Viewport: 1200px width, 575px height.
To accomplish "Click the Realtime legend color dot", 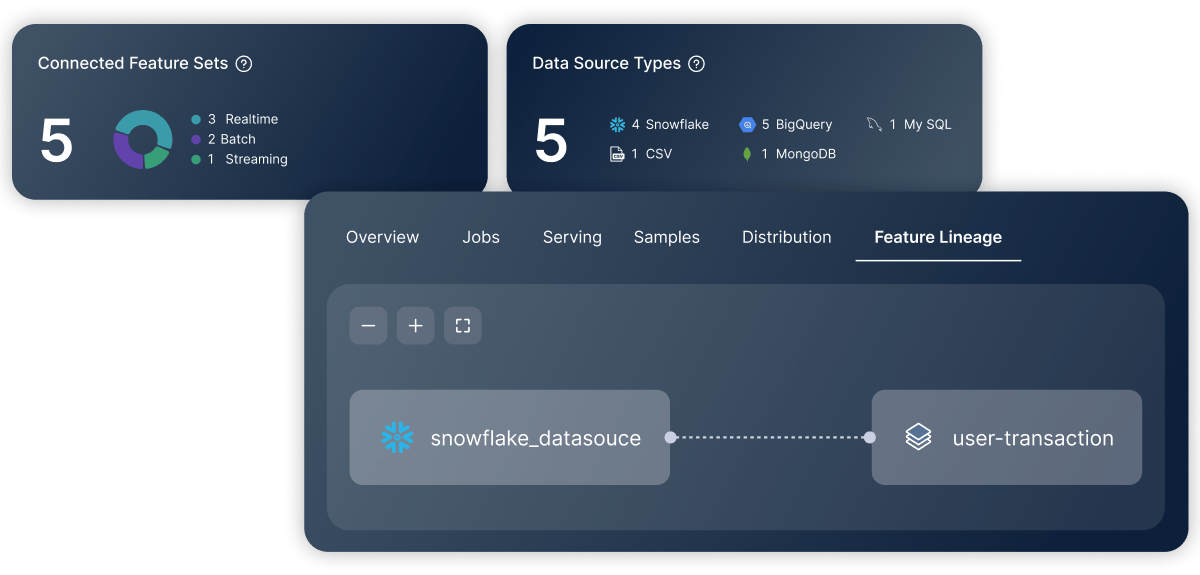I will click(196, 119).
